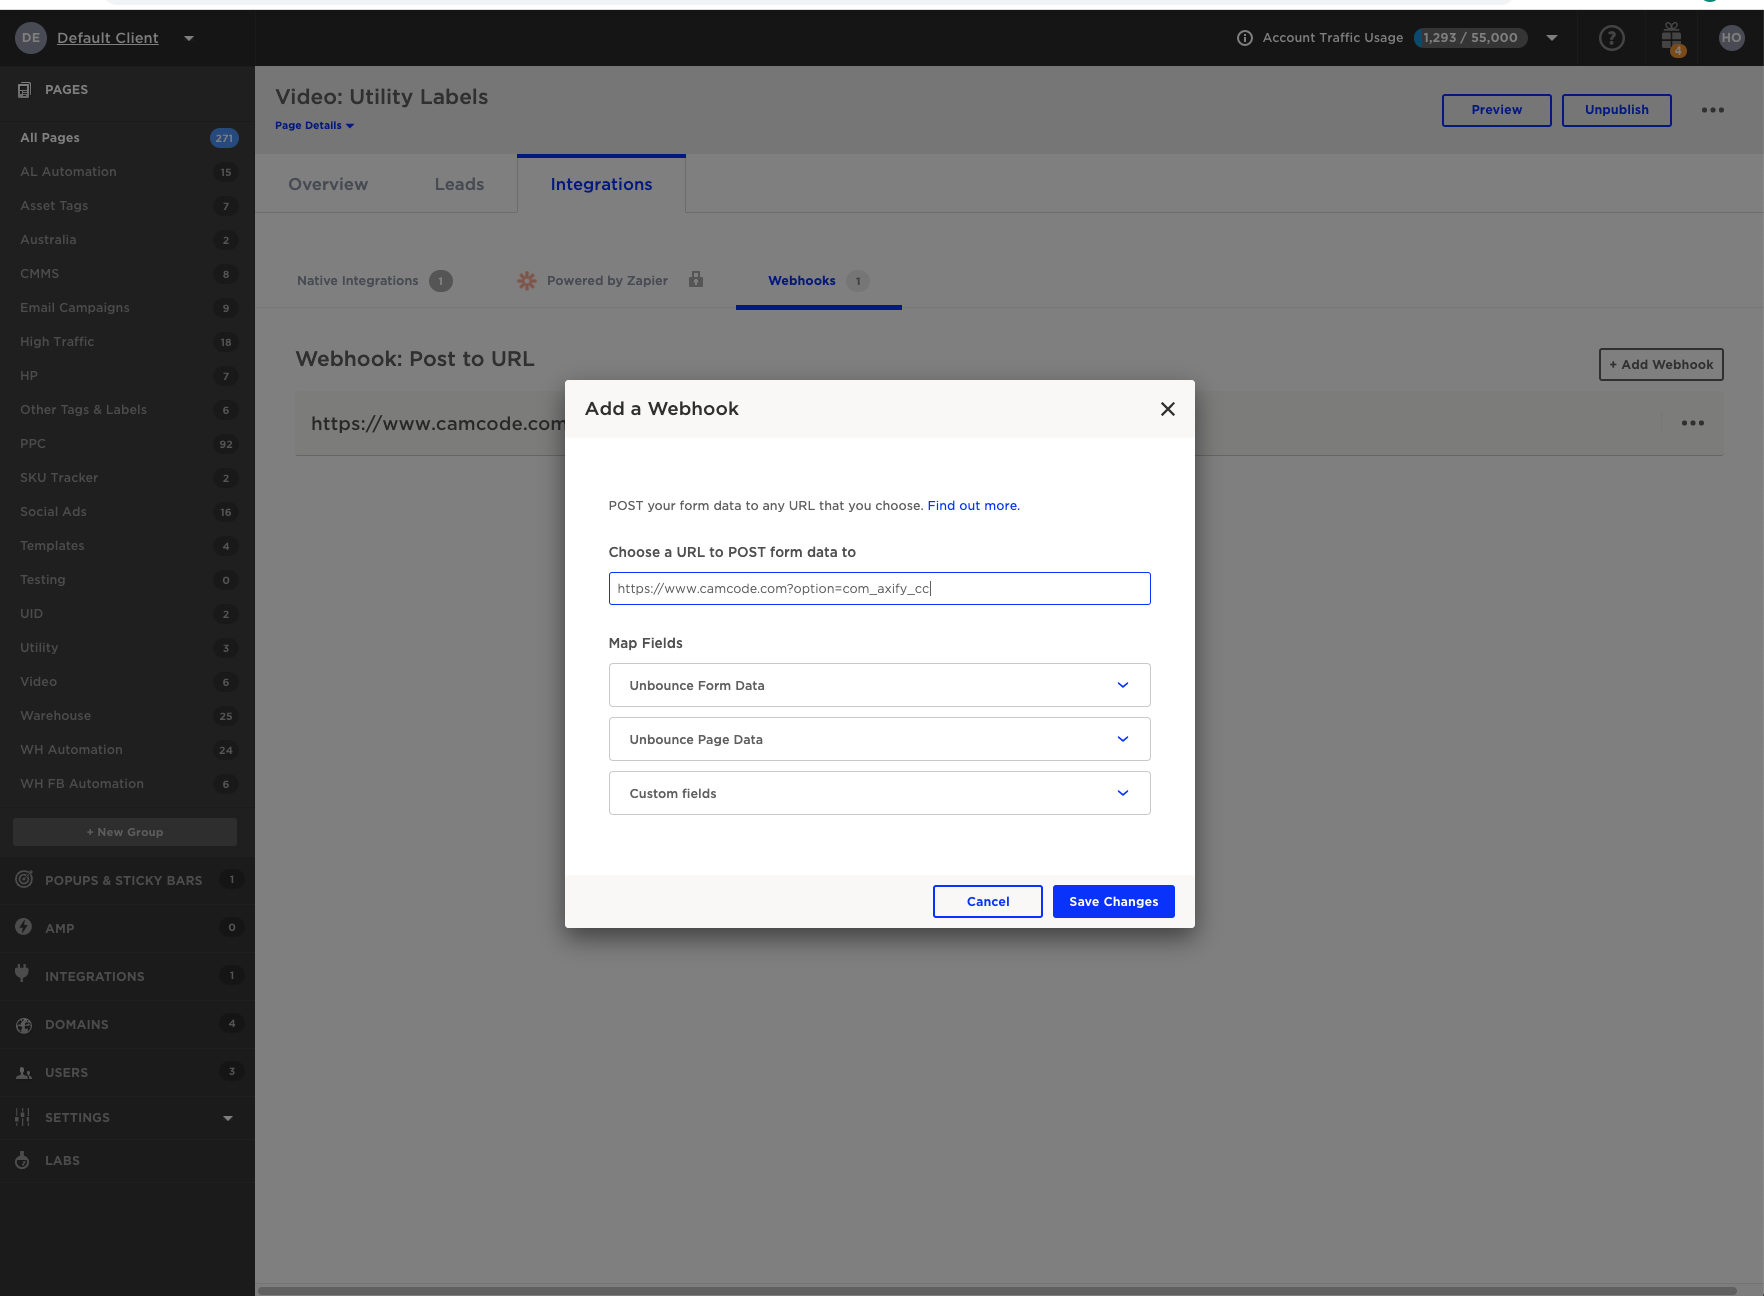Image resolution: width=1764 pixels, height=1296 pixels.
Task: Switch to the Leads tab
Action: [459, 184]
